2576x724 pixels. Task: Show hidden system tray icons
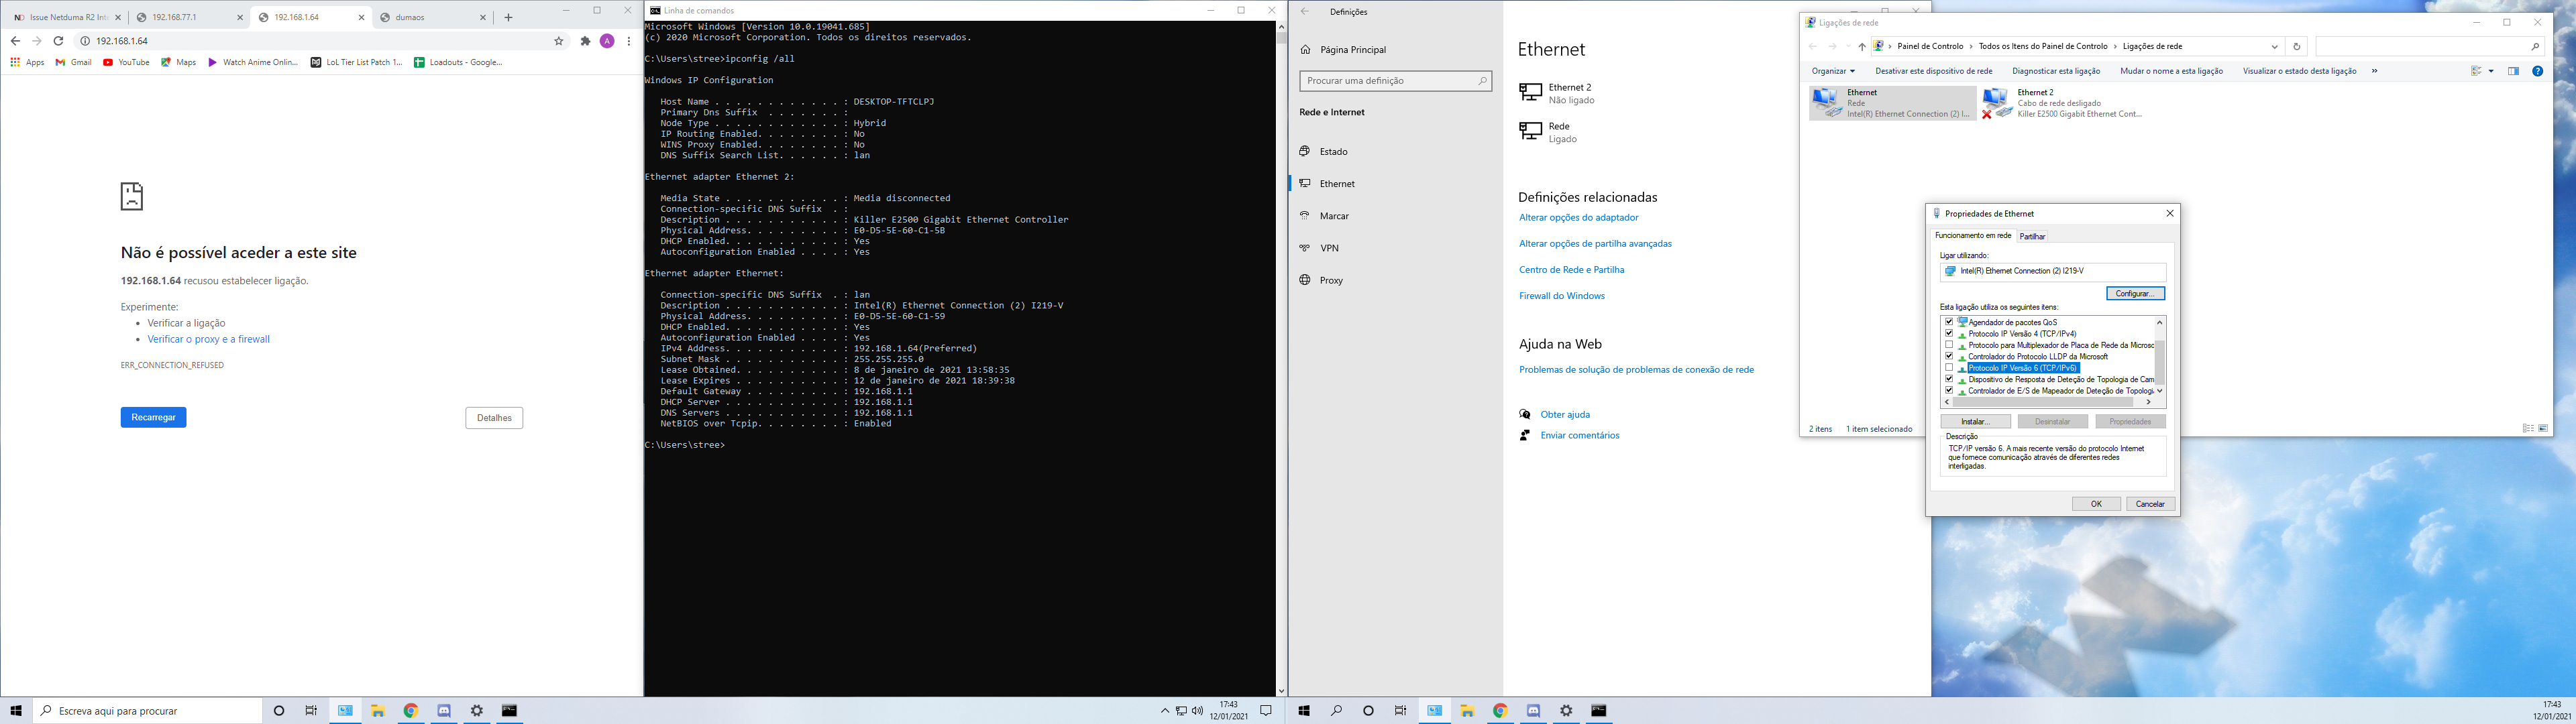pos(1164,711)
